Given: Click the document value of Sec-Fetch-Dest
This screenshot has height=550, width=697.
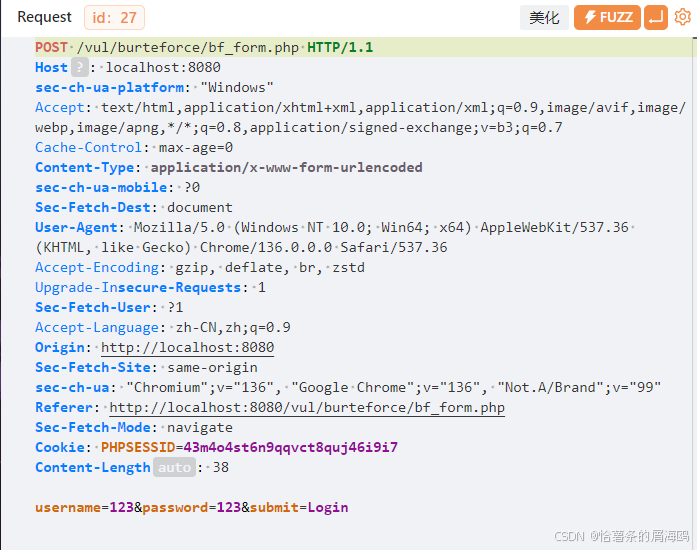Looking at the screenshot, I should [x=200, y=207].
